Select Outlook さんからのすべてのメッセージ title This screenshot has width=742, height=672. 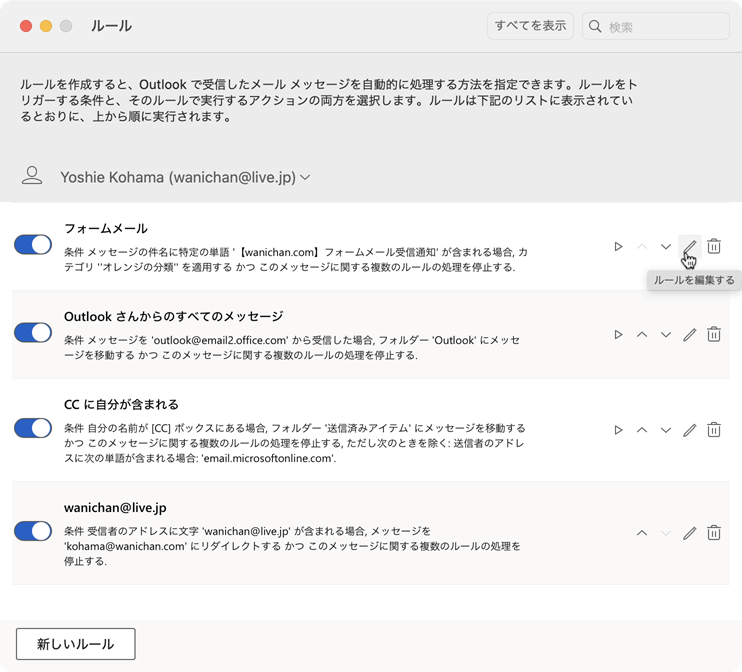coord(174,317)
